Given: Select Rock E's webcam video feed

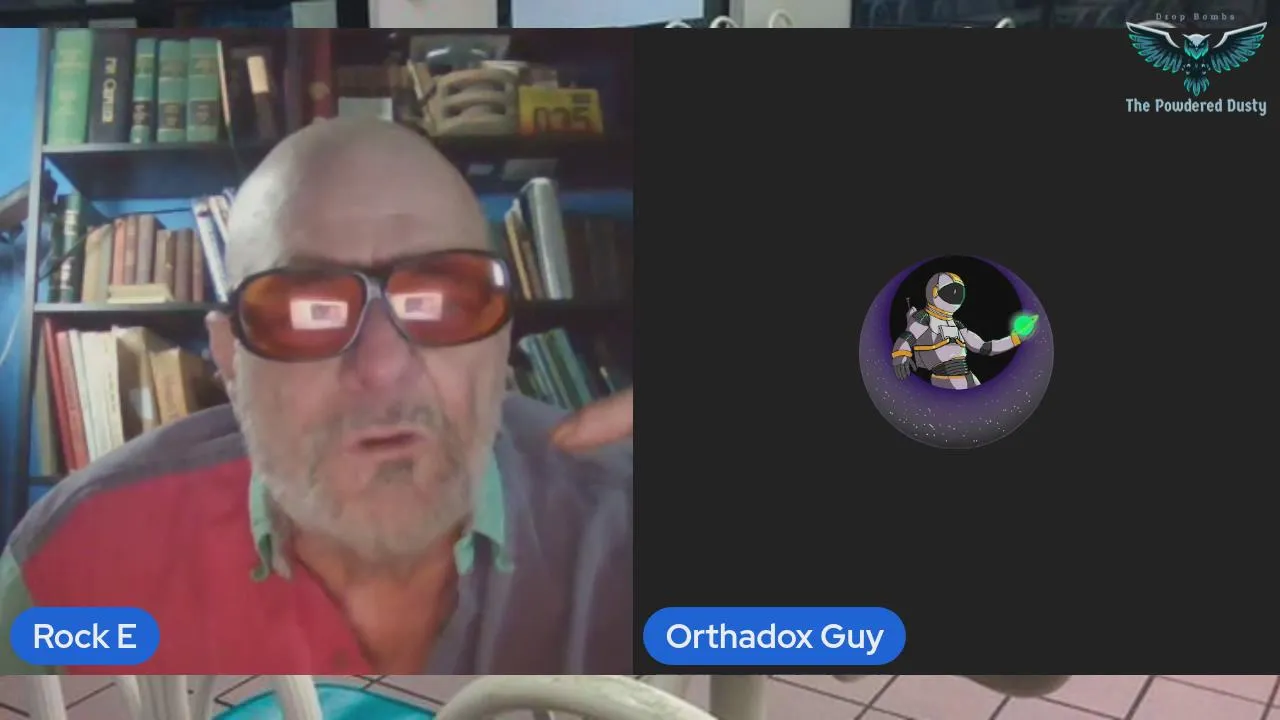Looking at the screenshot, I should click(316, 351).
